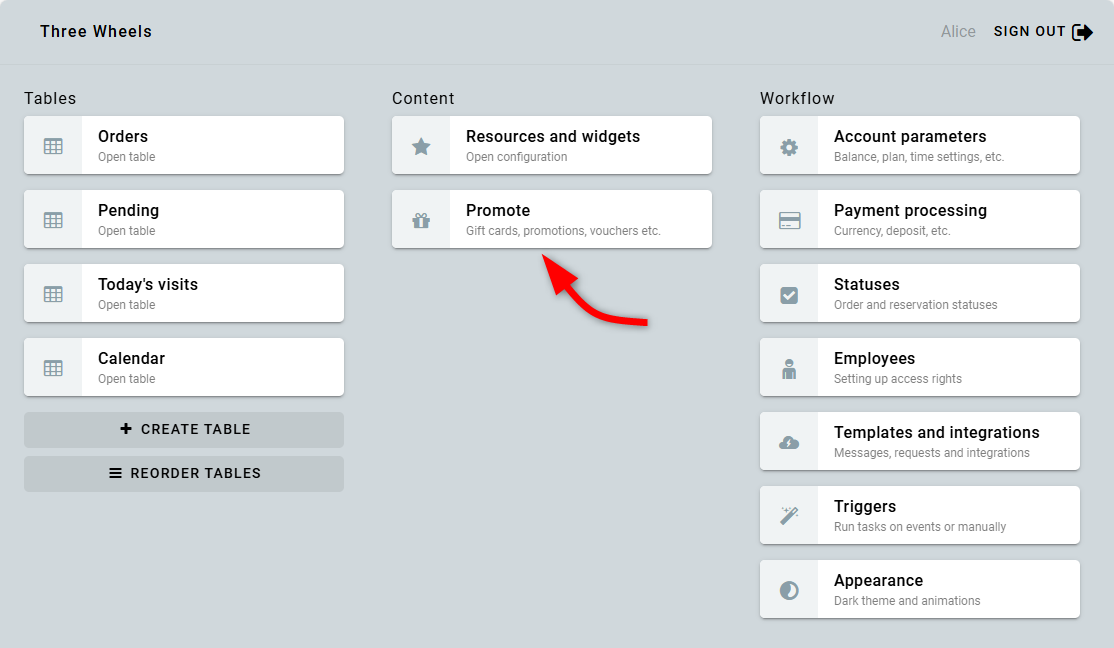The image size is (1114, 648).
Task: Click the gift icon next to Promote
Action: tap(421, 220)
